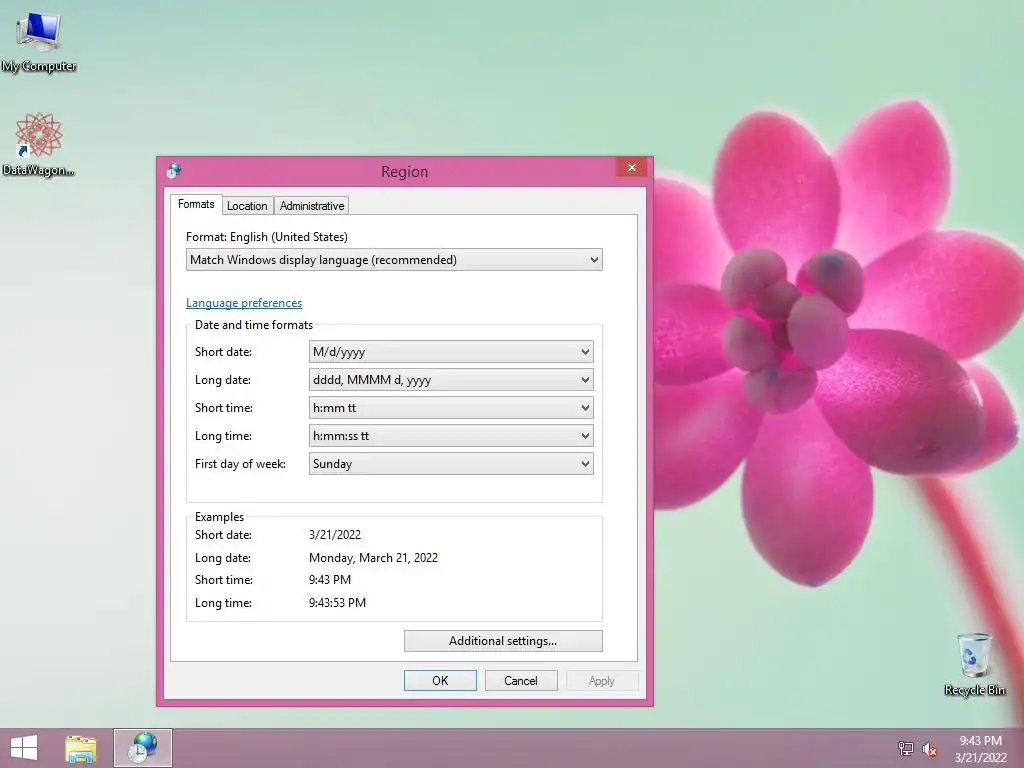Dismiss the dialog with the Cancel button
The image size is (1024, 768).
pyautogui.click(x=520, y=680)
